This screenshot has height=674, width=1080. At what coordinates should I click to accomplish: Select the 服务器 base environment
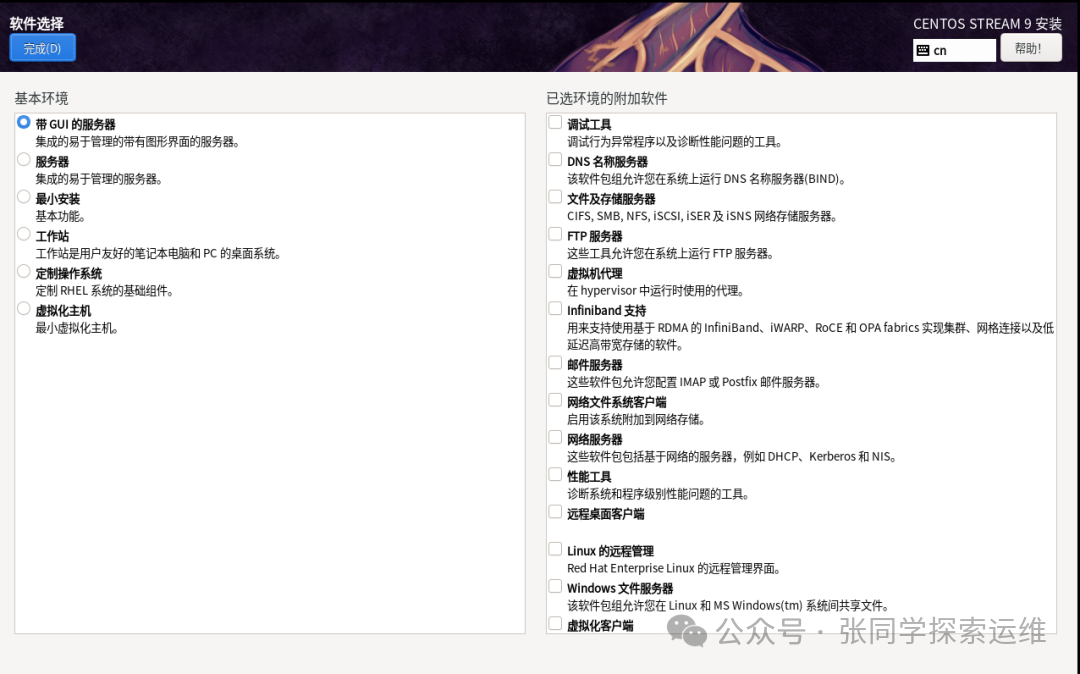[22, 160]
